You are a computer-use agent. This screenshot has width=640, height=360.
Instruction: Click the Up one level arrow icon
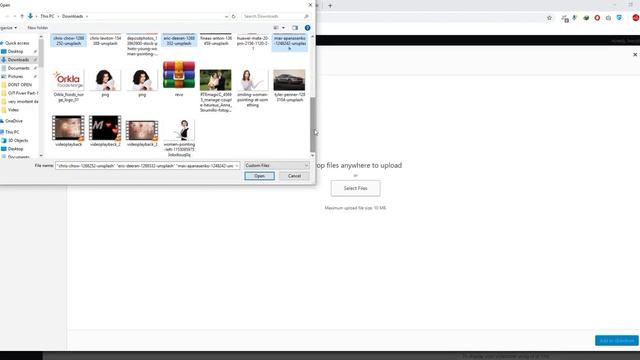[22, 16]
